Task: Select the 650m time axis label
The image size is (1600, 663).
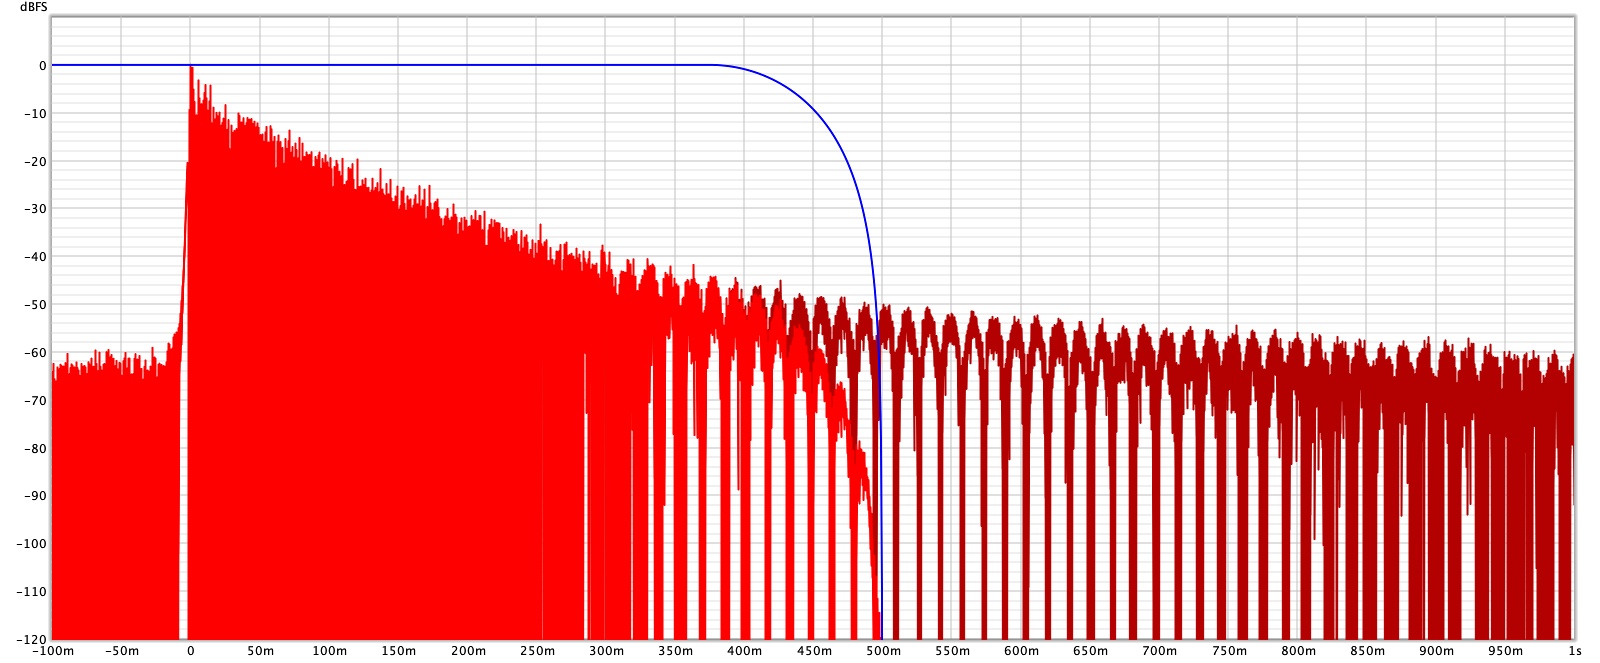Action: click(1090, 651)
